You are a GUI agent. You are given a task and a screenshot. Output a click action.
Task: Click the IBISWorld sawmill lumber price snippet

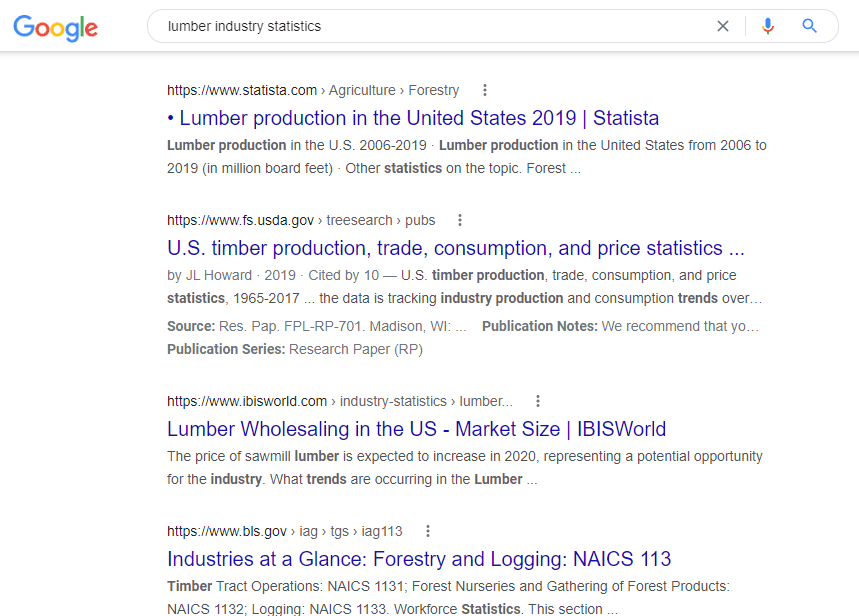click(465, 467)
